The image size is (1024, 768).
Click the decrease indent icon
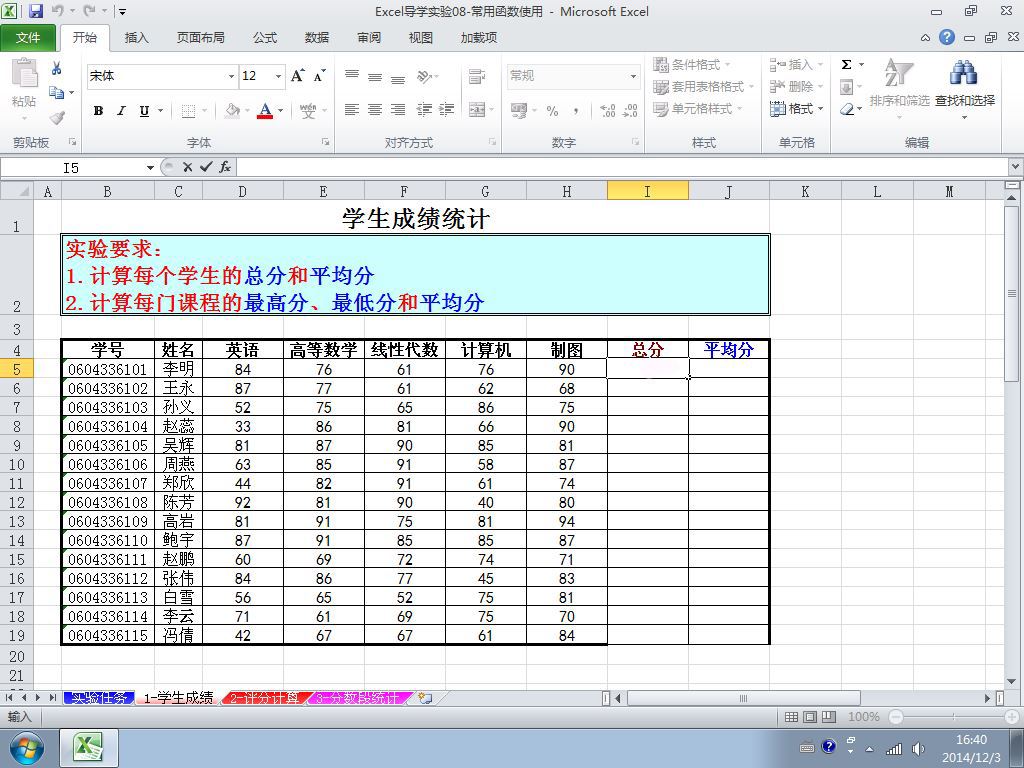(x=424, y=109)
